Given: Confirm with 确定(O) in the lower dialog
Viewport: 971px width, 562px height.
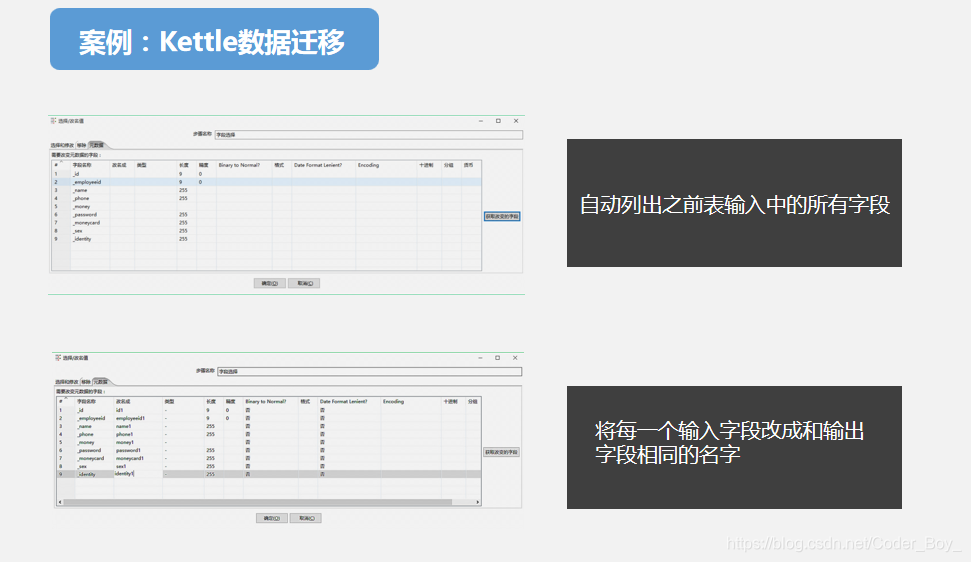Looking at the screenshot, I should click(272, 518).
